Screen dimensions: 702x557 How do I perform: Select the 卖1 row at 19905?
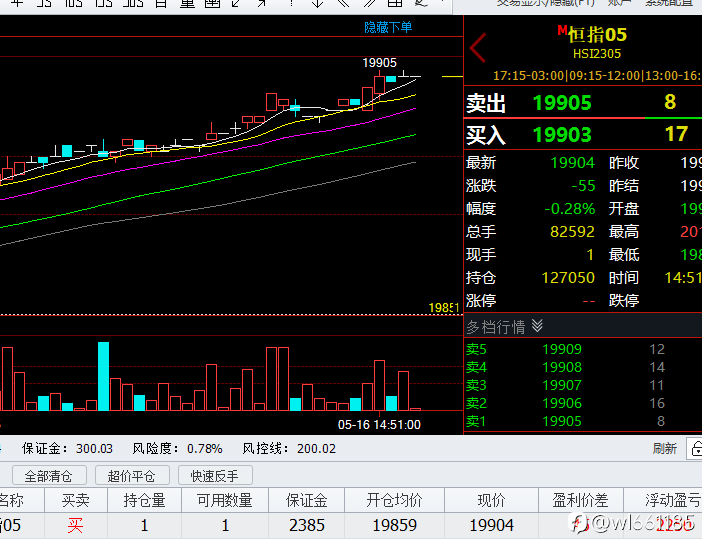point(582,420)
